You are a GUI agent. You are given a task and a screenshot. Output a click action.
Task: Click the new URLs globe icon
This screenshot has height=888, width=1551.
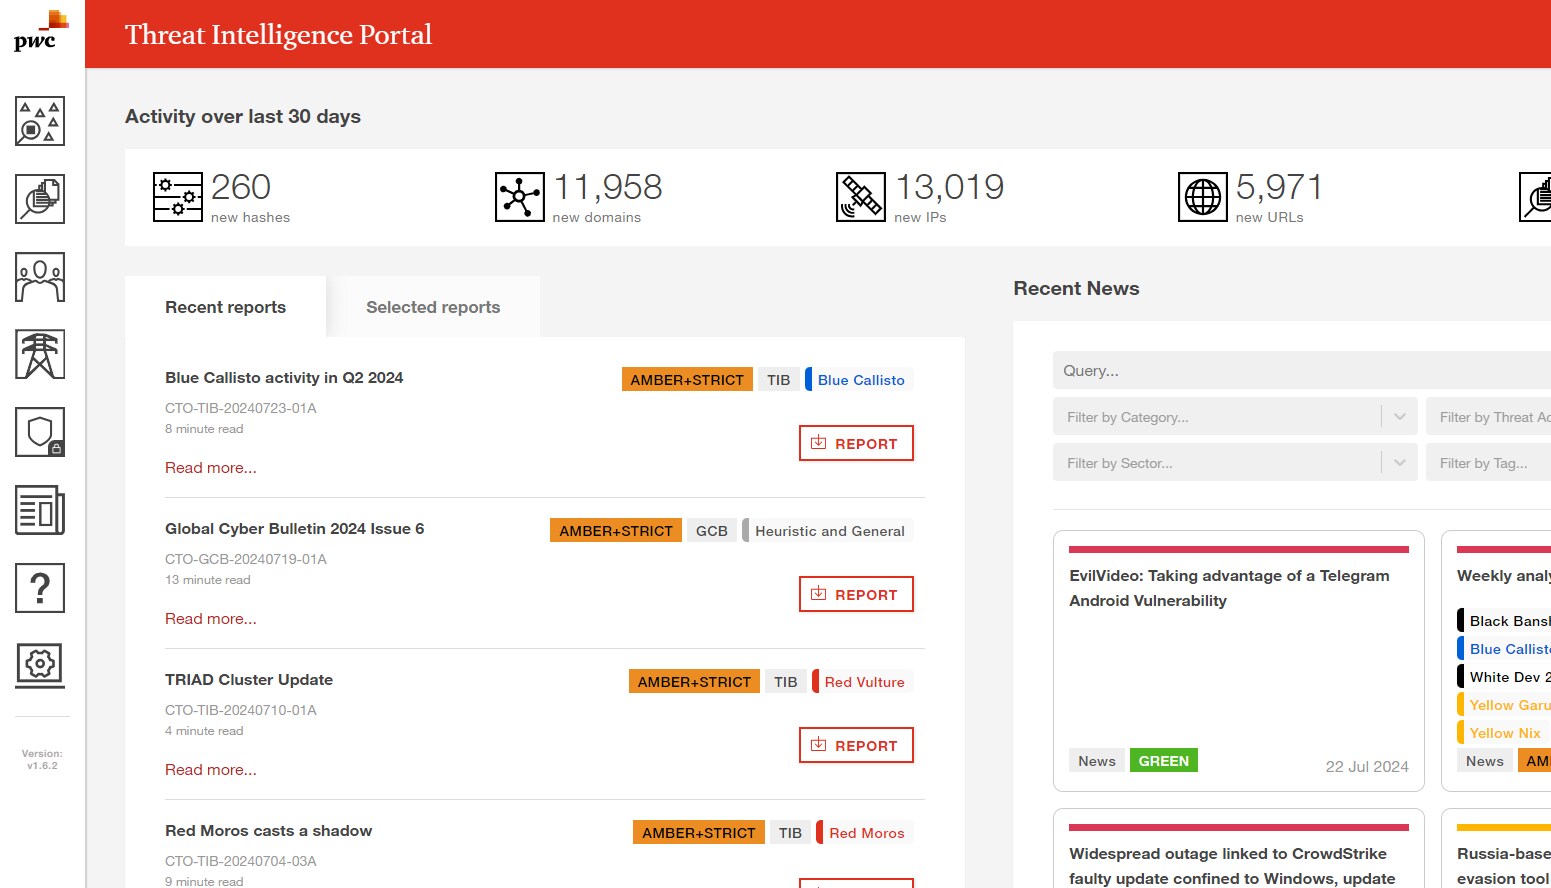pyautogui.click(x=1203, y=197)
